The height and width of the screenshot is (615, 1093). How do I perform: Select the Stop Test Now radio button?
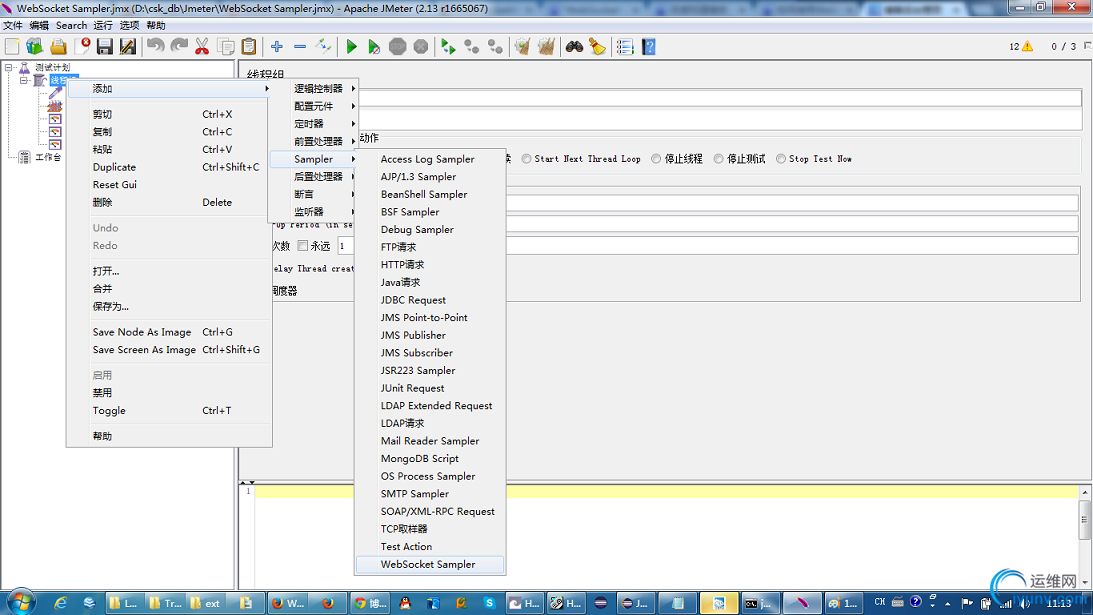click(x=781, y=159)
